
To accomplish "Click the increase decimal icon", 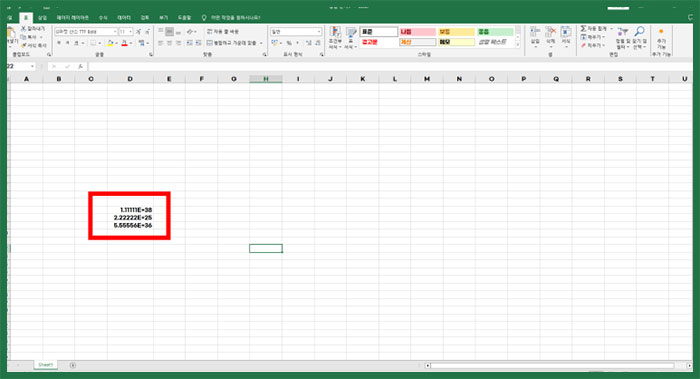I will 309,43.
